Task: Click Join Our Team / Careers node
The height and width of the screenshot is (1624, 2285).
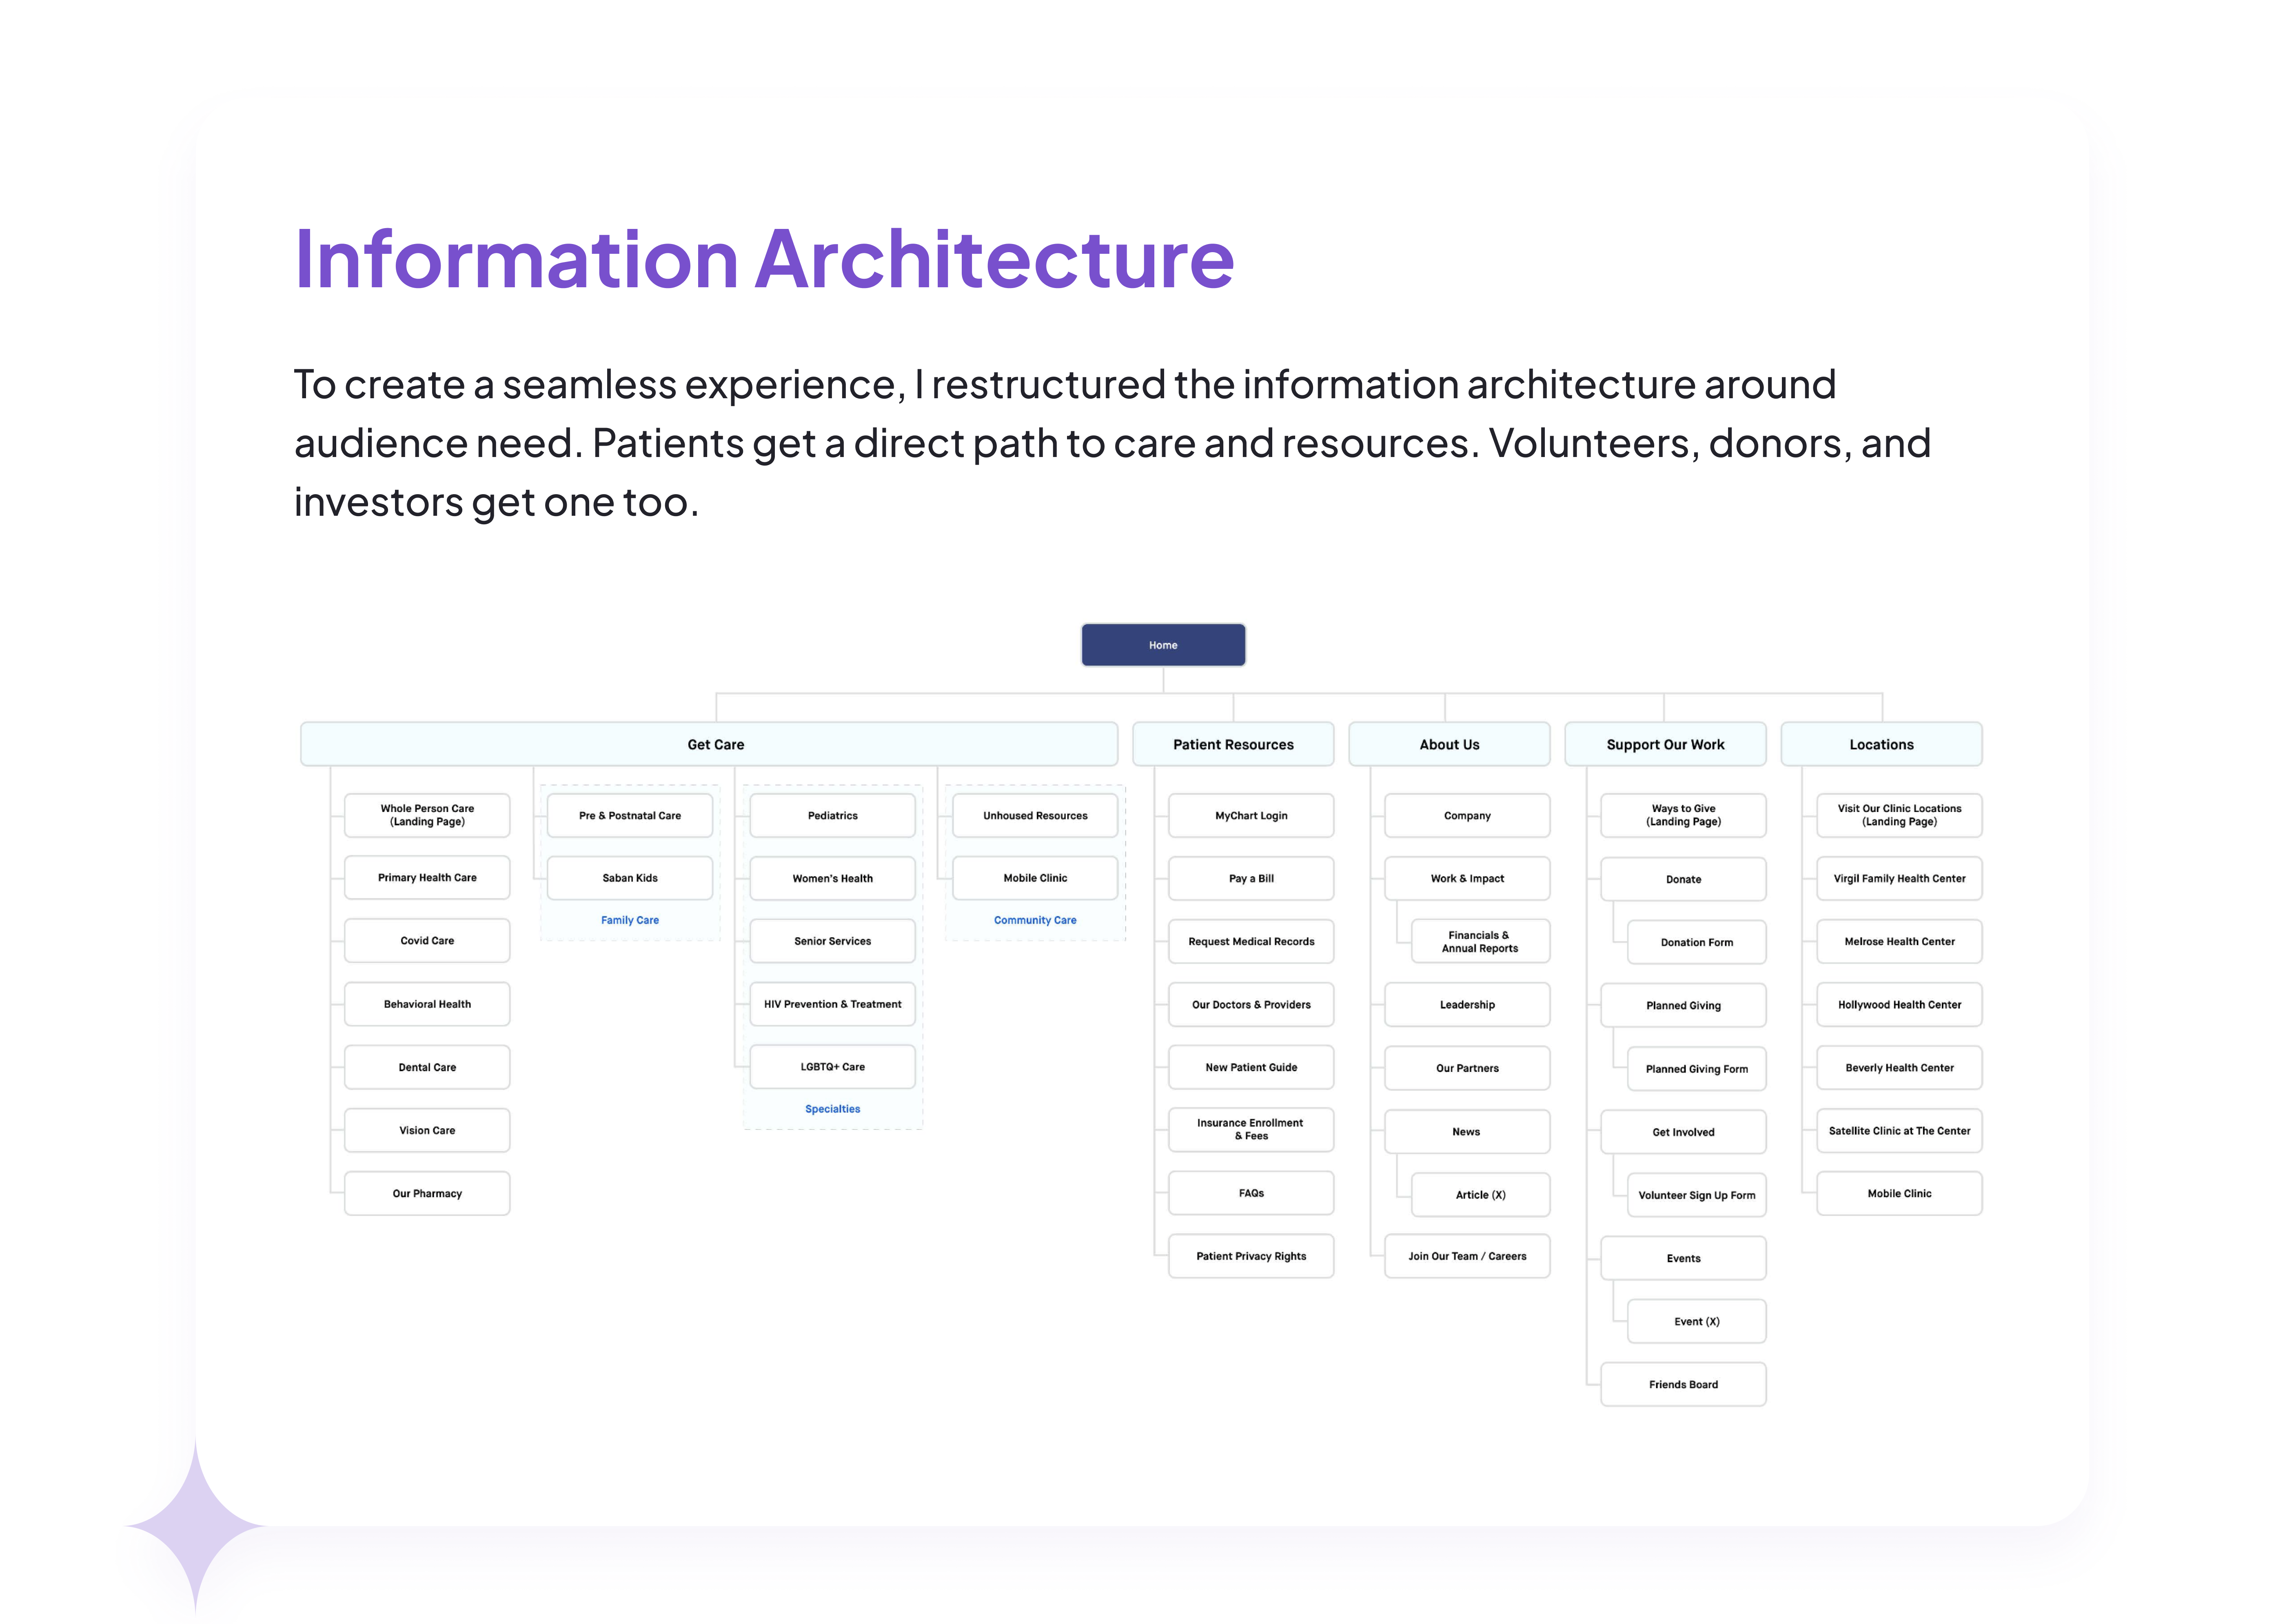Action: click(x=1466, y=1256)
